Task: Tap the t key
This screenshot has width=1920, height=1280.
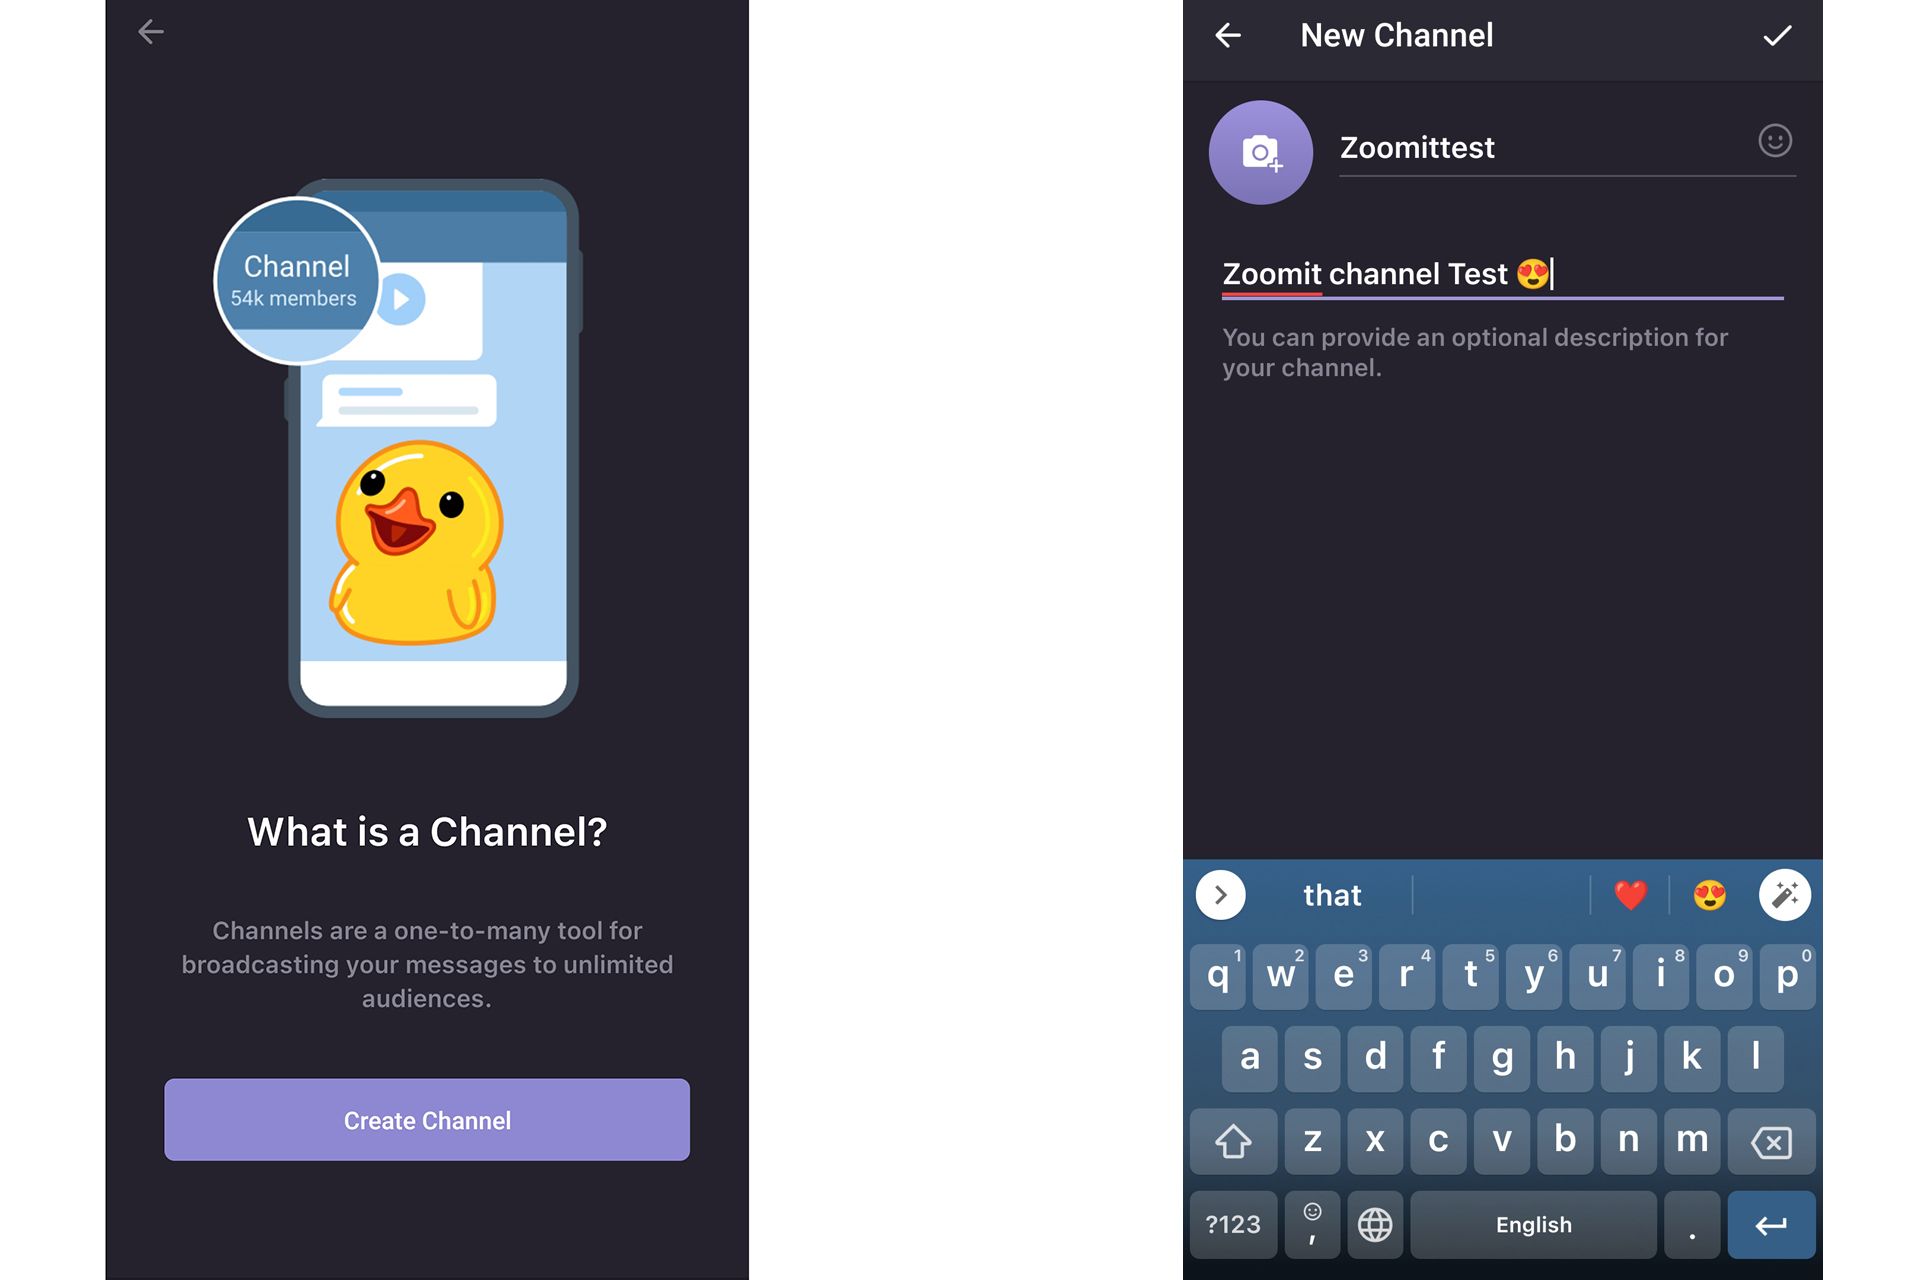Action: click(x=1471, y=976)
